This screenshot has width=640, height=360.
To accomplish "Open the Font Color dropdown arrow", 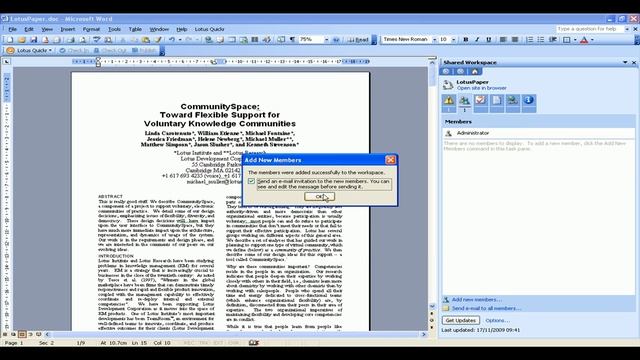I will (x=592, y=40).
